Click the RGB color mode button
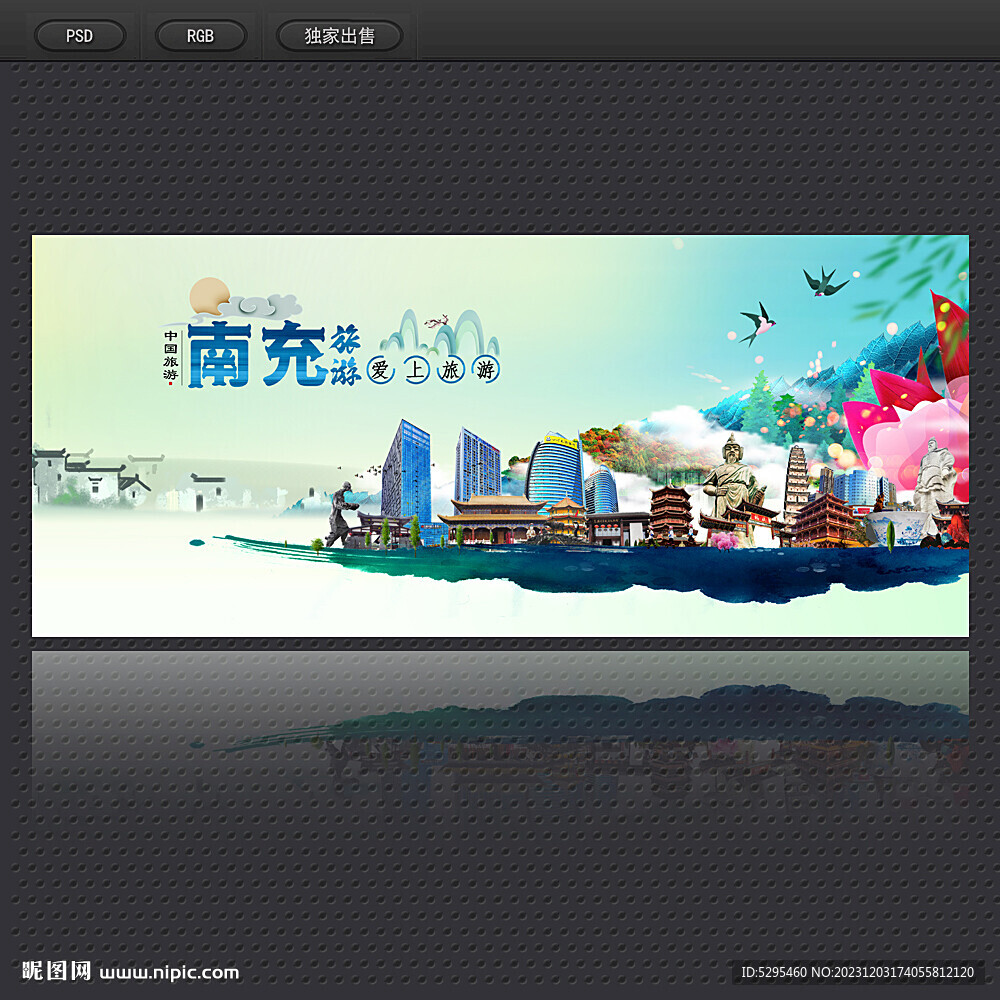The height and width of the screenshot is (1000, 1000). (x=200, y=36)
